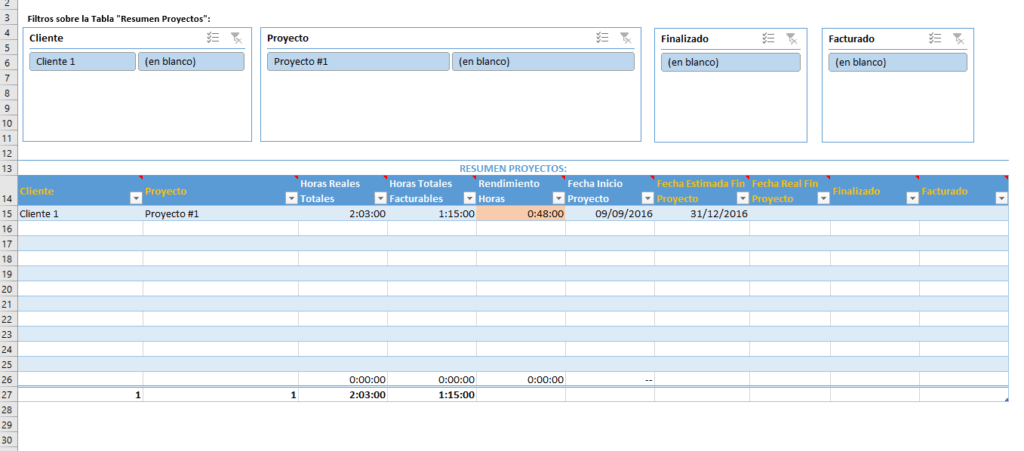Select the orange 0:48:00 cell

[x=521, y=214]
